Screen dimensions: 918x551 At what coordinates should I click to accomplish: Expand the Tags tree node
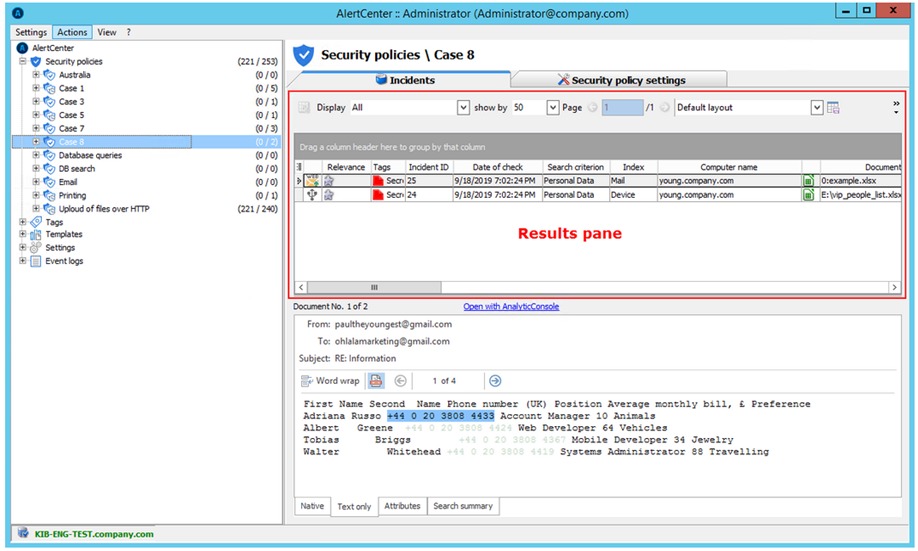(23, 222)
